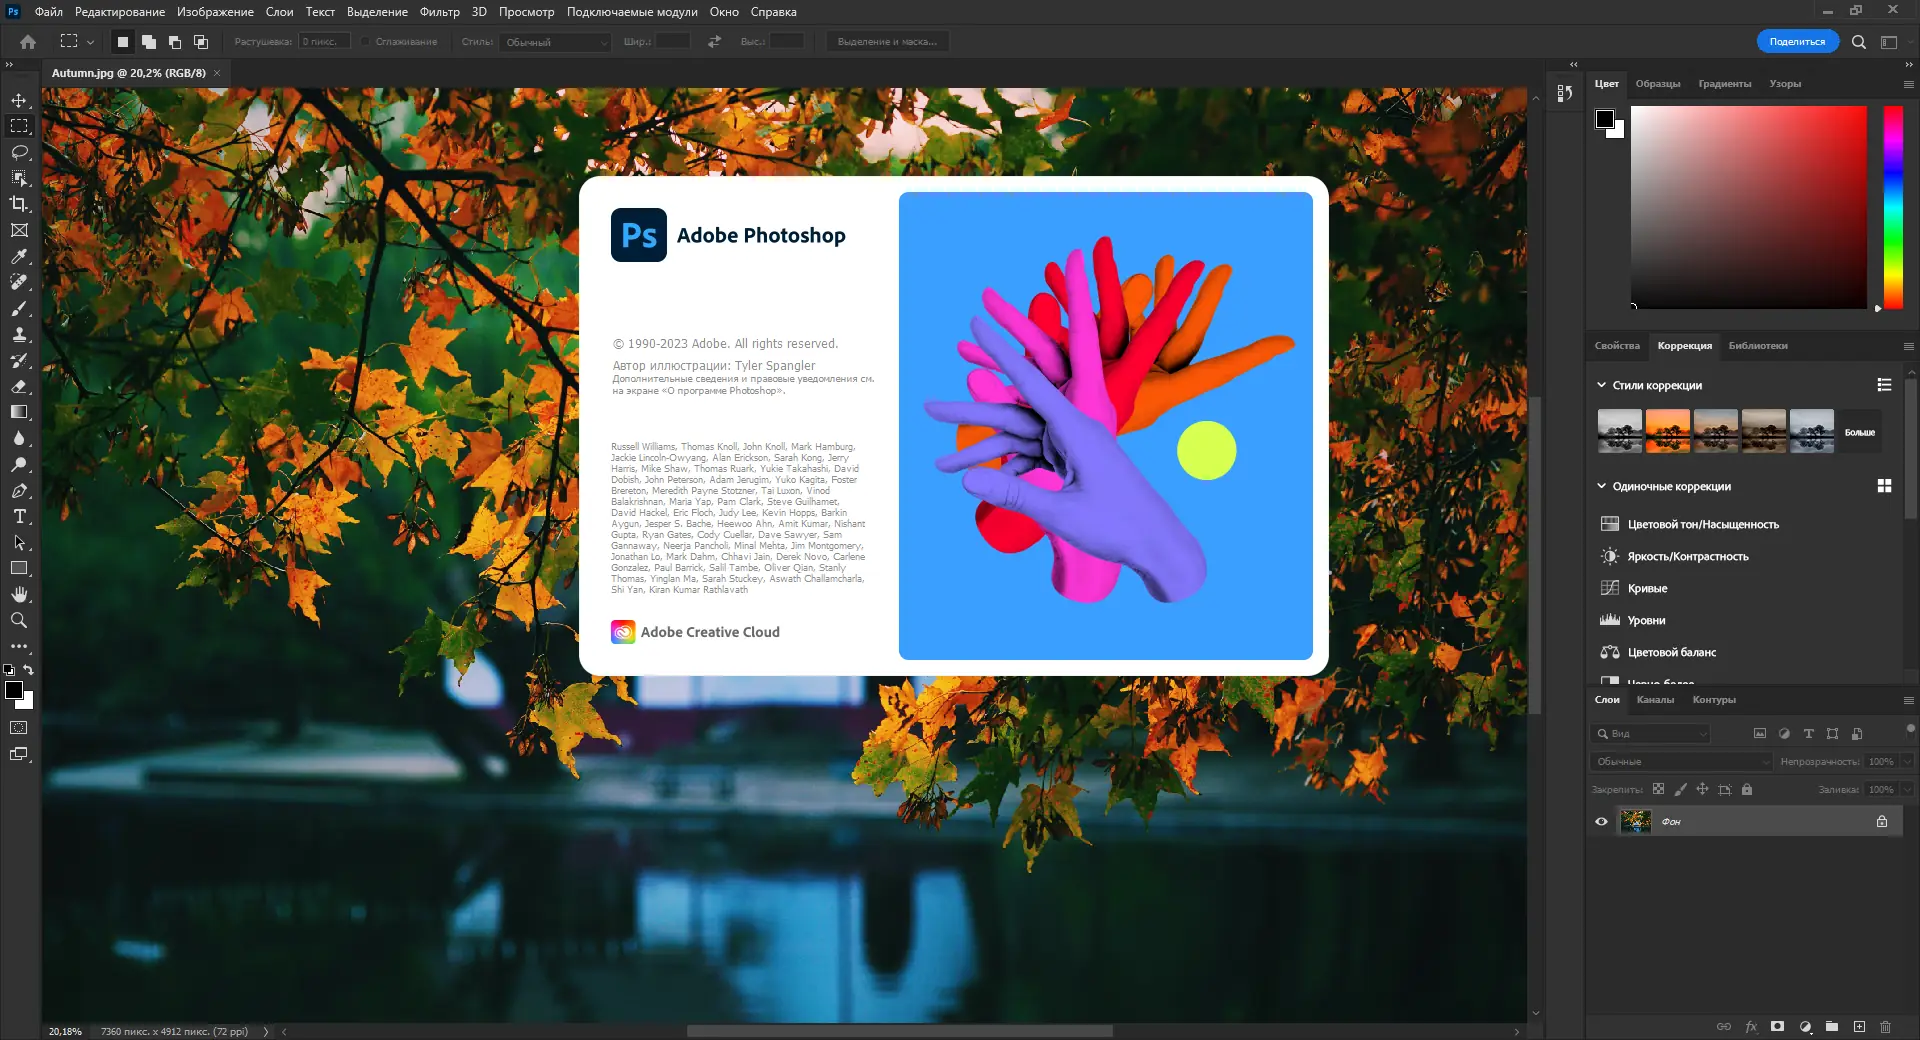Select the Autumn.jpg document tab
The image size is (1920, 1040).
click(x=130, y=72)
